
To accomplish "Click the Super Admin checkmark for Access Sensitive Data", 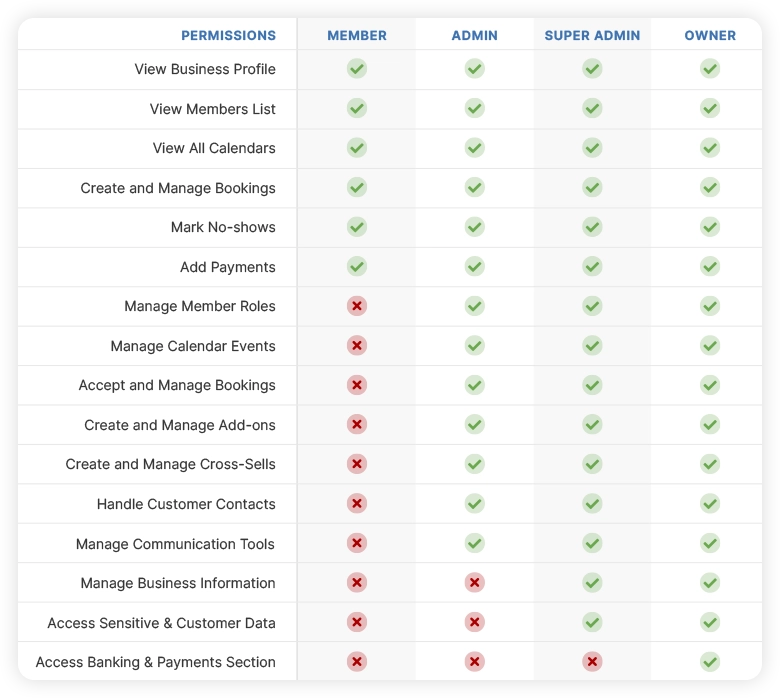I will coord(592,622).
